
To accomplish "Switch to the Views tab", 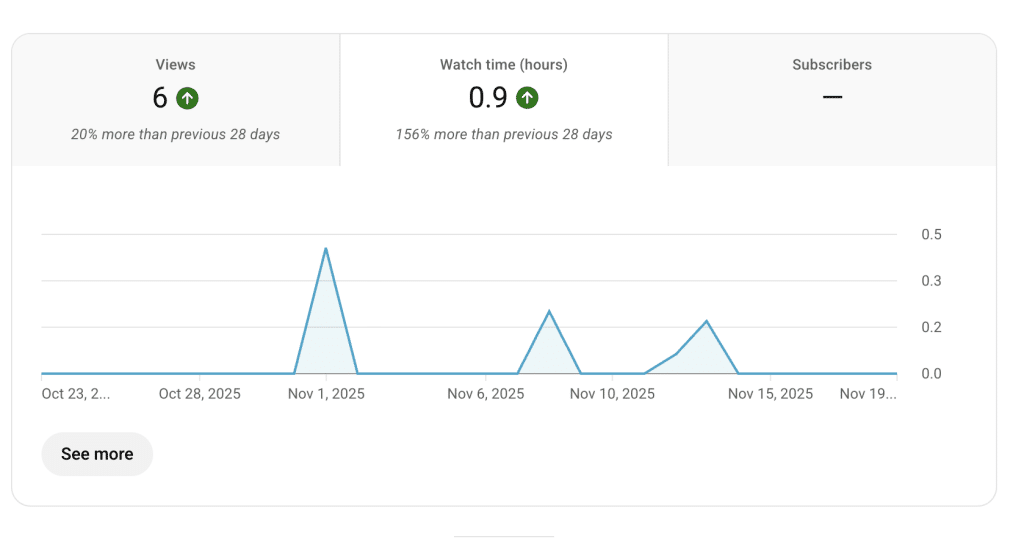I will (x=175, y=99).
